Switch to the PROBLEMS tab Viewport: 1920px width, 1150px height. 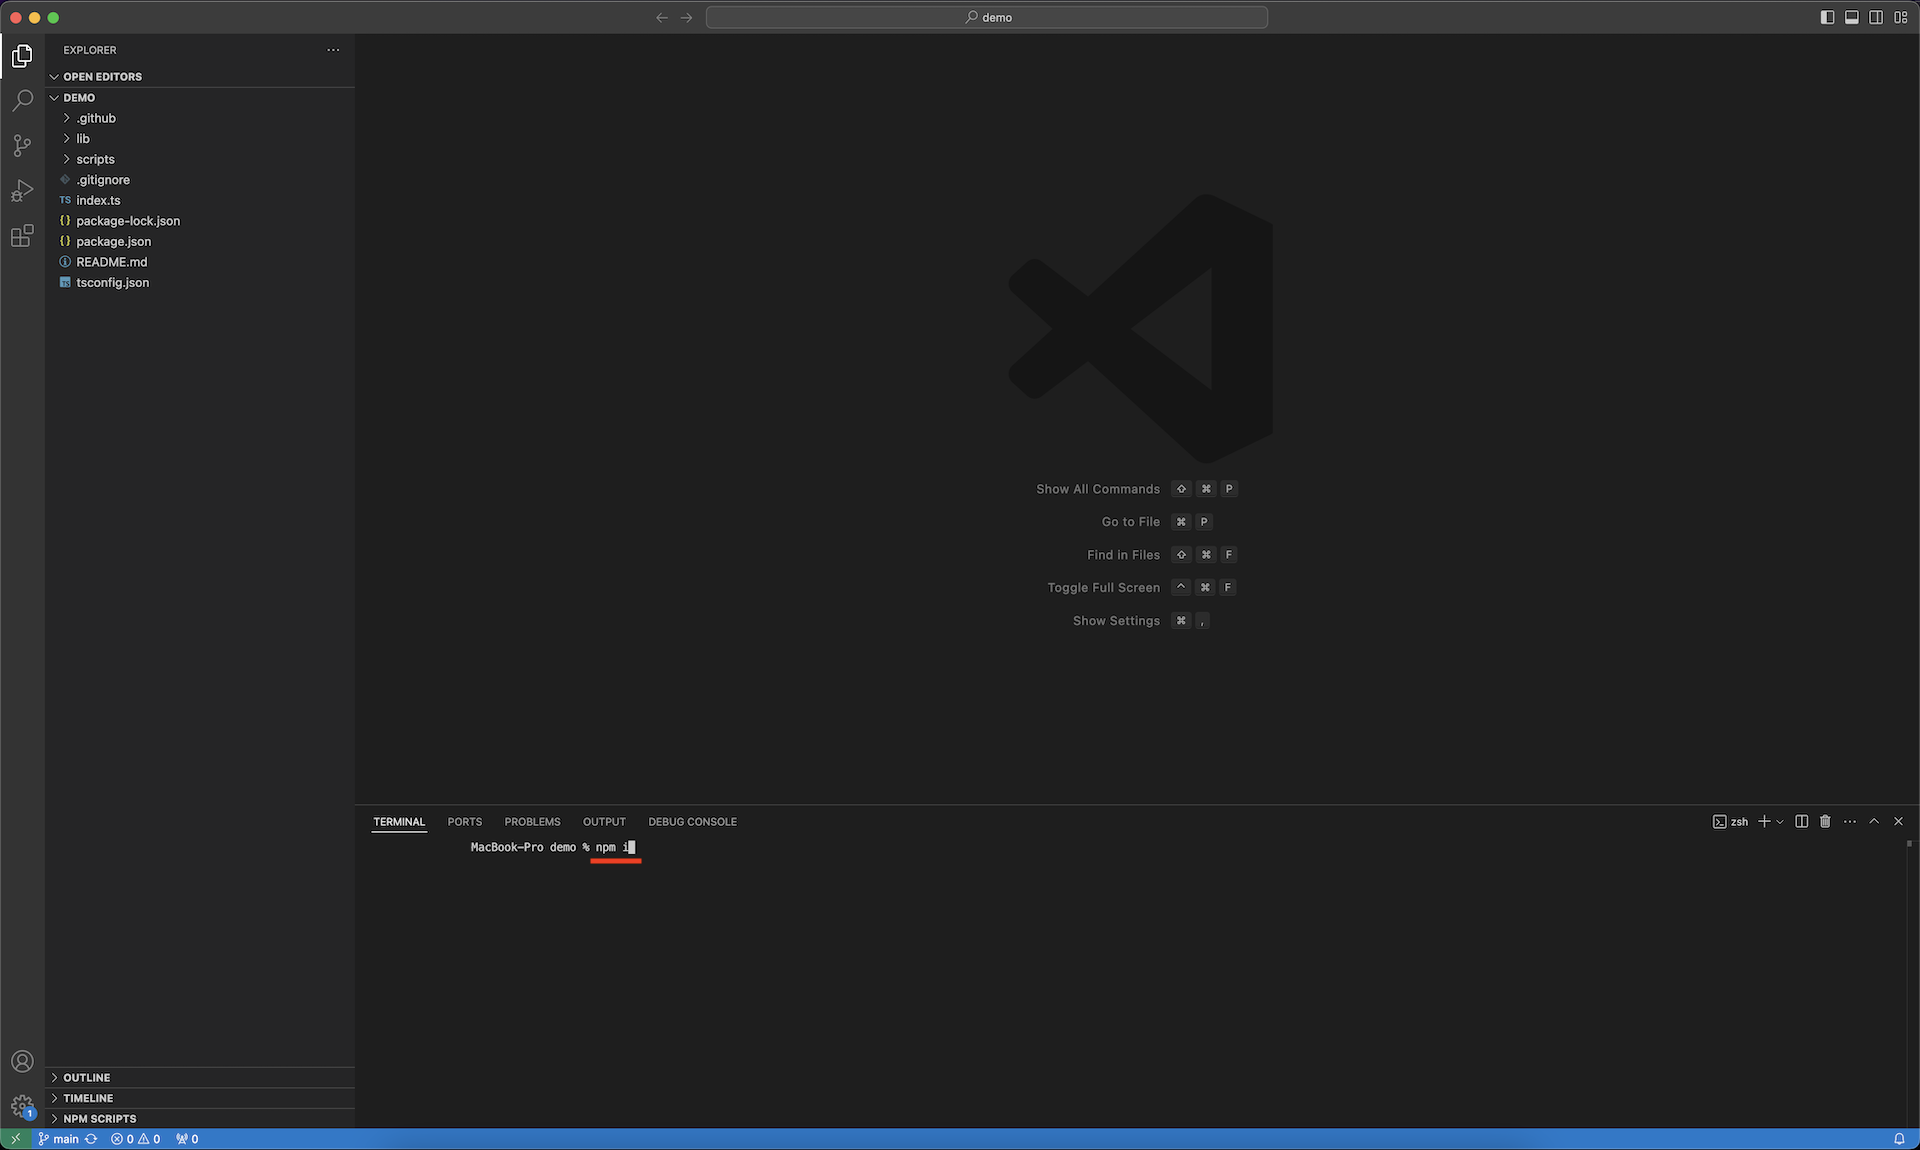coord(532,822)
